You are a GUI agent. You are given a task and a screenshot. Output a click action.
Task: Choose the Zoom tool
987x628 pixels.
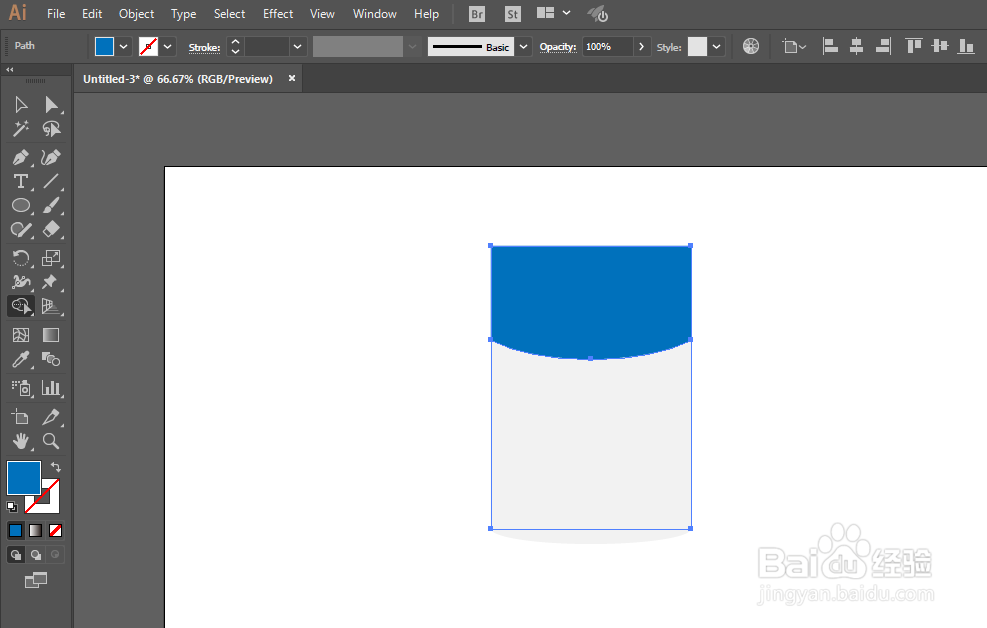click(52, 441)
